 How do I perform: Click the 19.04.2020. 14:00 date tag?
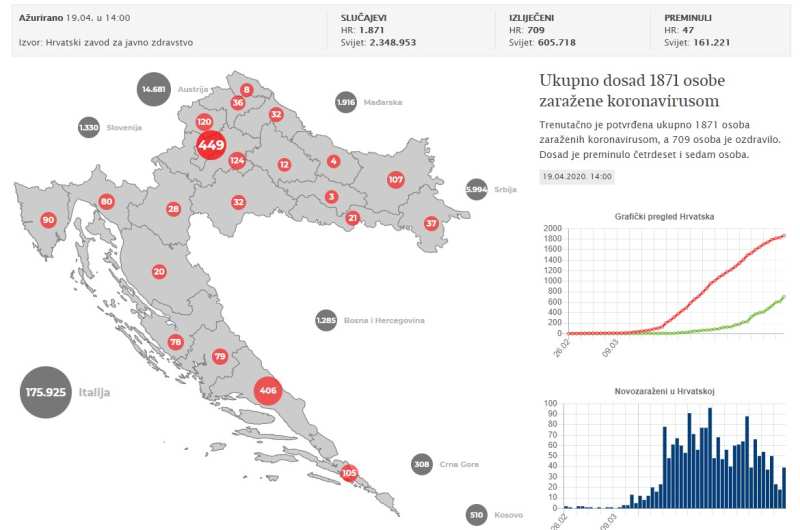(x=576, y=176)
